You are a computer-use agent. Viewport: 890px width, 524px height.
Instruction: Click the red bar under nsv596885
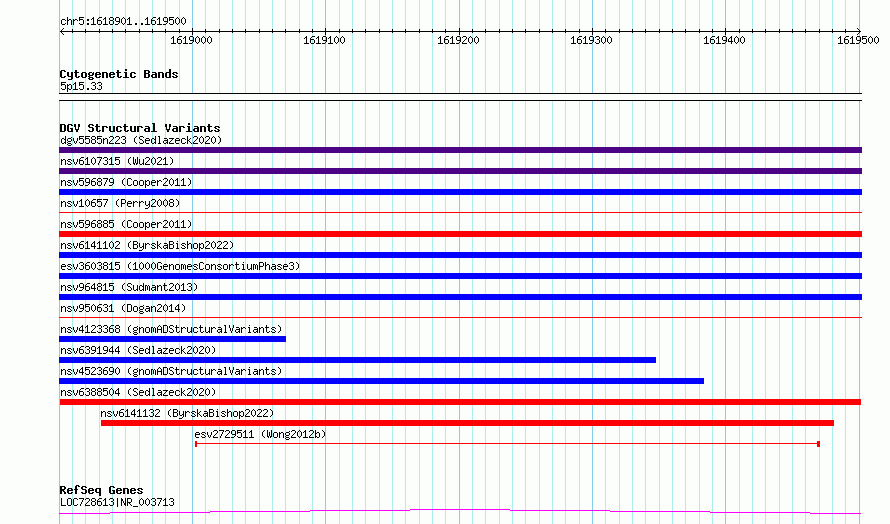460,234
